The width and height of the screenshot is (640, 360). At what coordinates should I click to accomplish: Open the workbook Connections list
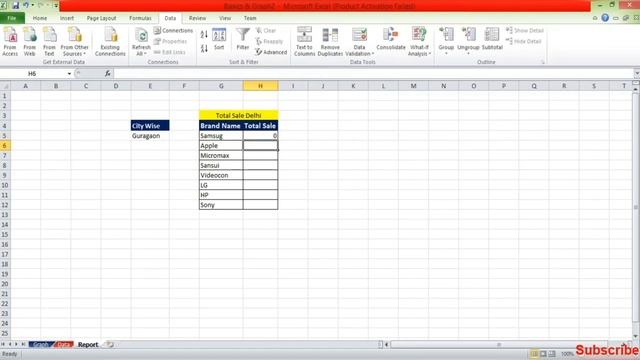(x=173, y=31)
